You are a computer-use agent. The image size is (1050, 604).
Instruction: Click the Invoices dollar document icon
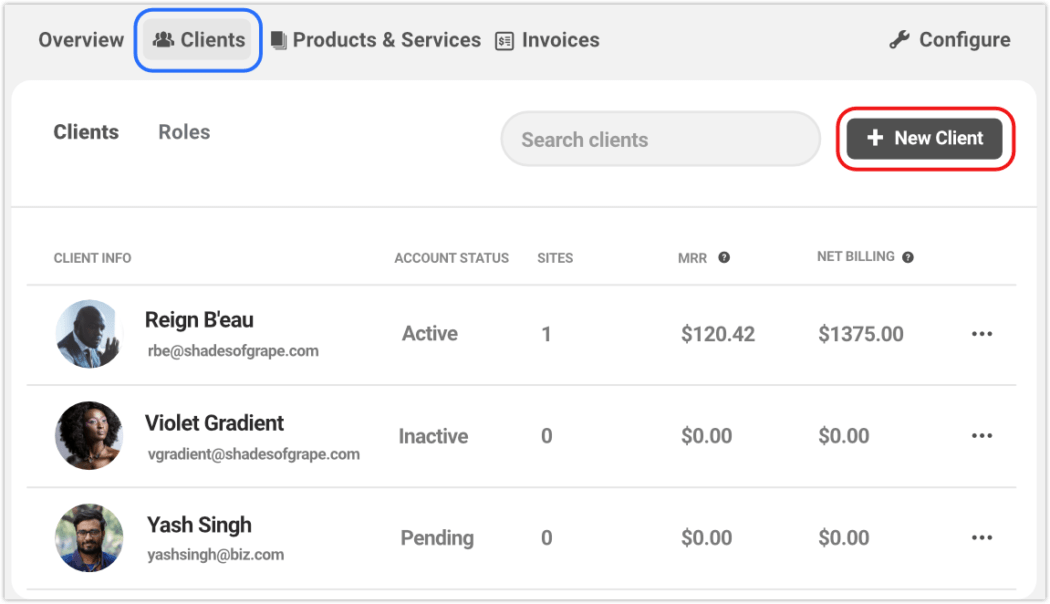click(x=504, y=42)
